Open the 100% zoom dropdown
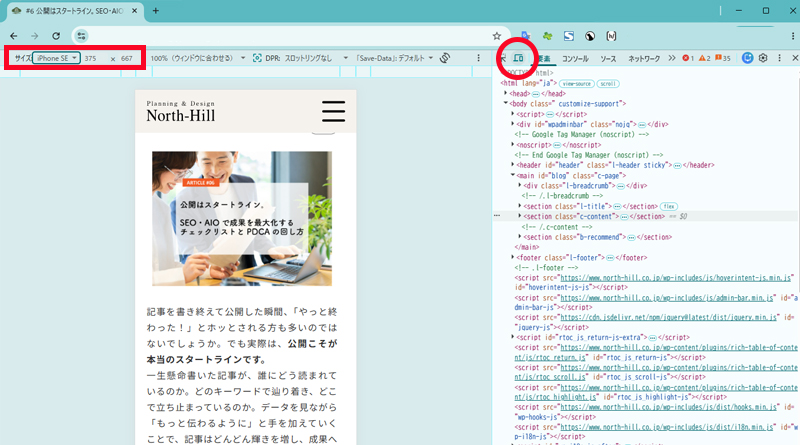 pyautogui.click(x=197, y=58)
